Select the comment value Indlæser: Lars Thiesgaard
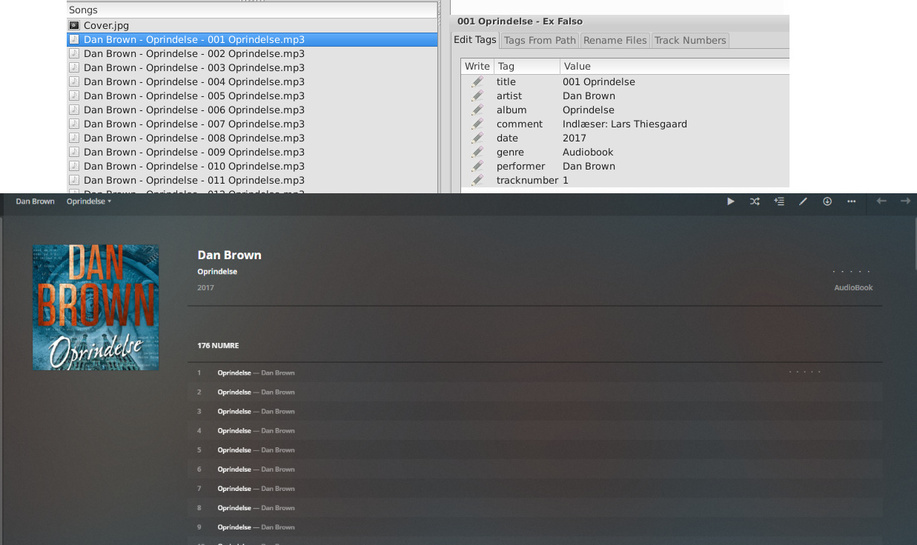The width and height of the screenshot is (917, 545). click(625, 124)
